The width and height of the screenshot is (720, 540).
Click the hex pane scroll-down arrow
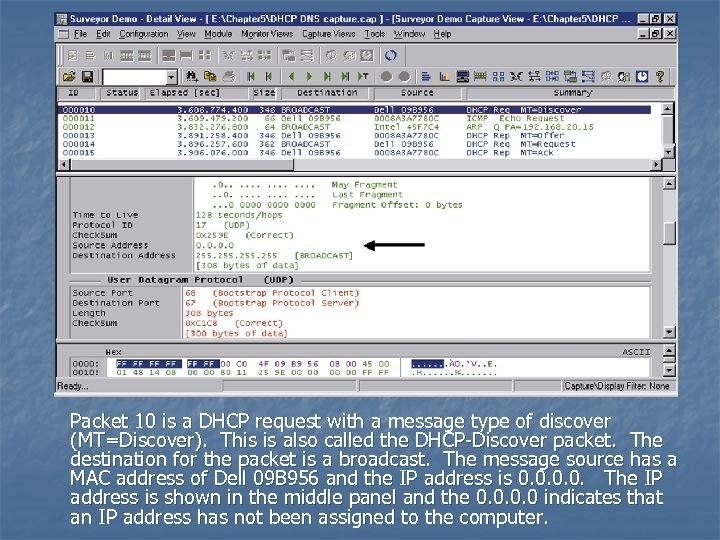tap(669, 370)
